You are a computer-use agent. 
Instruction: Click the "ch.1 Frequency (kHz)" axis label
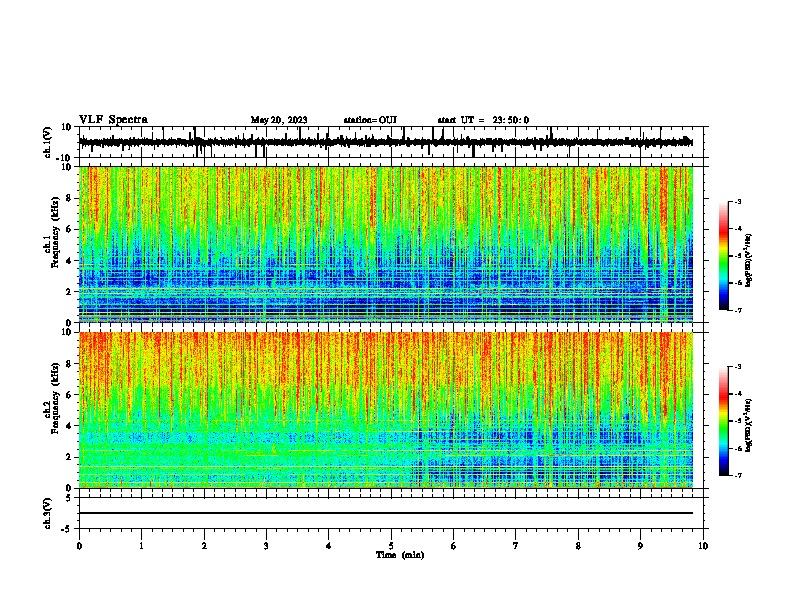(x=51, y=233)
